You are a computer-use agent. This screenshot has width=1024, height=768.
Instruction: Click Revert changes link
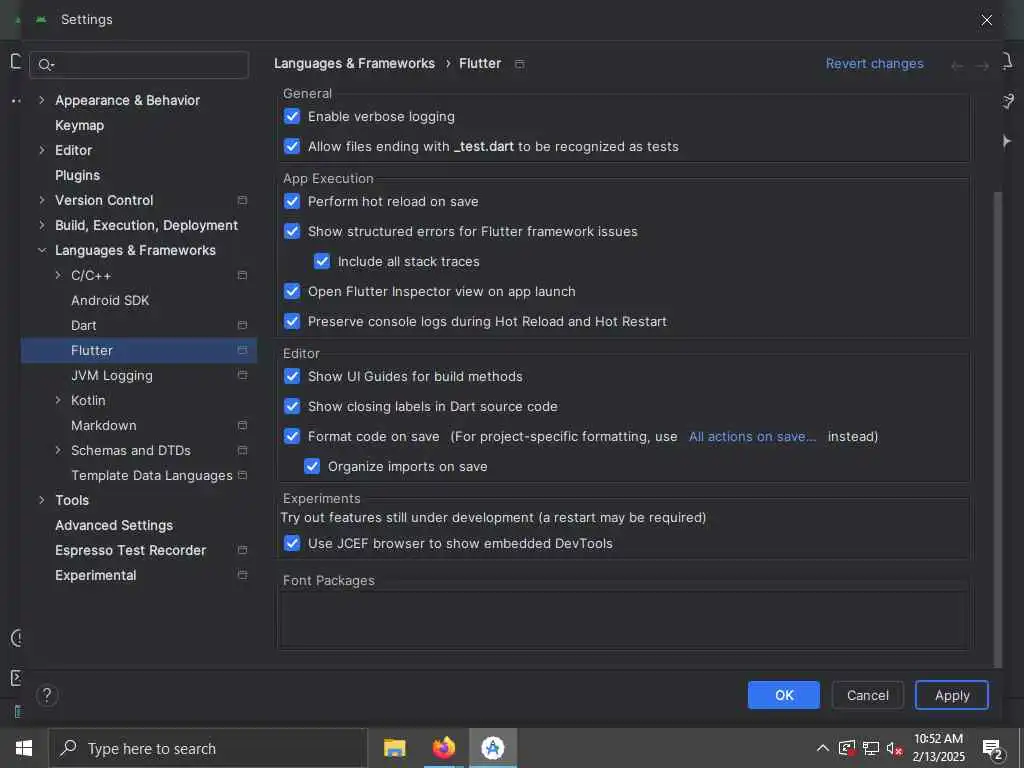[x=874, y=63]
